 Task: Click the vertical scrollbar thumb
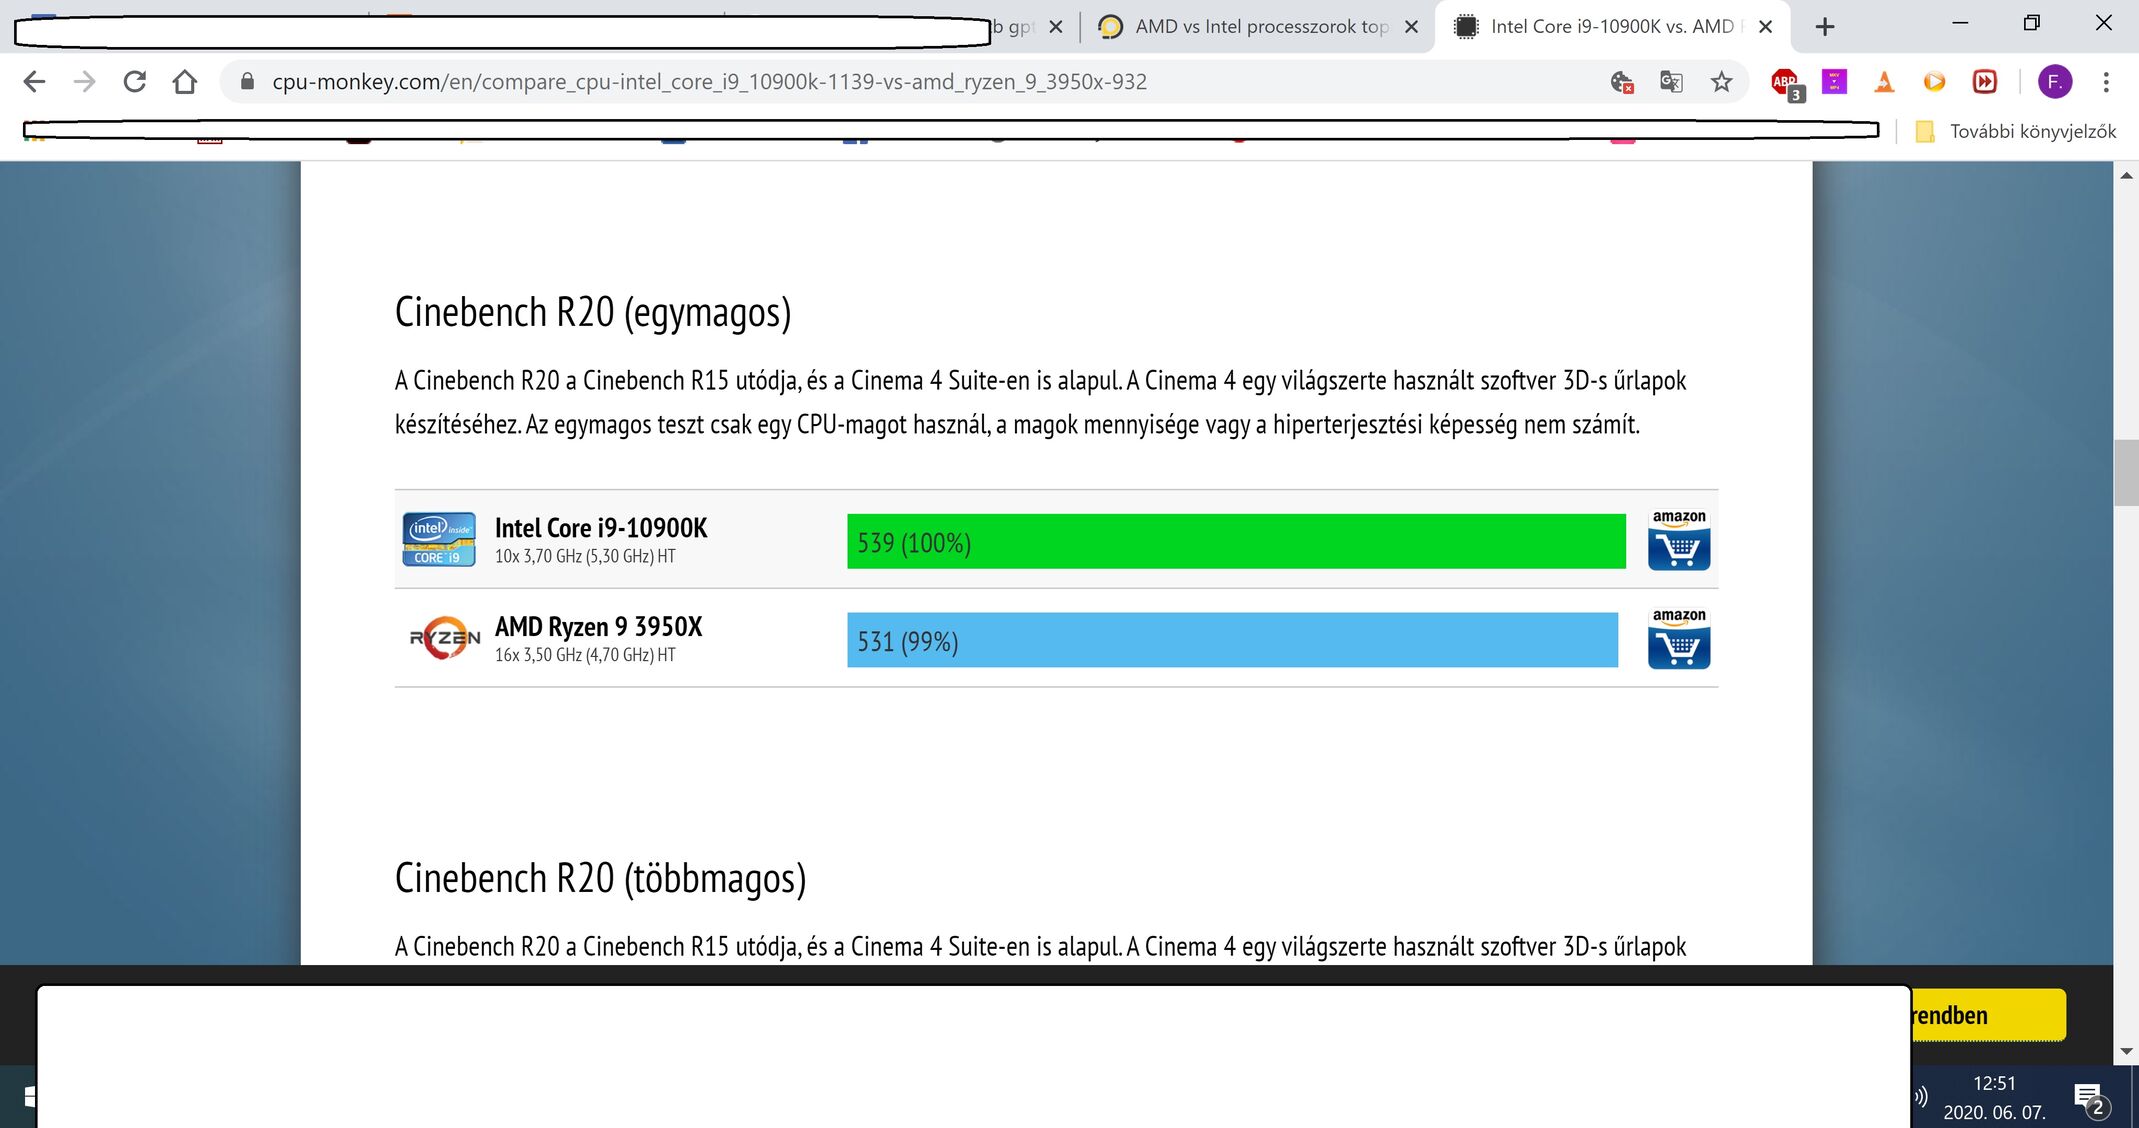click(2126, 473)
